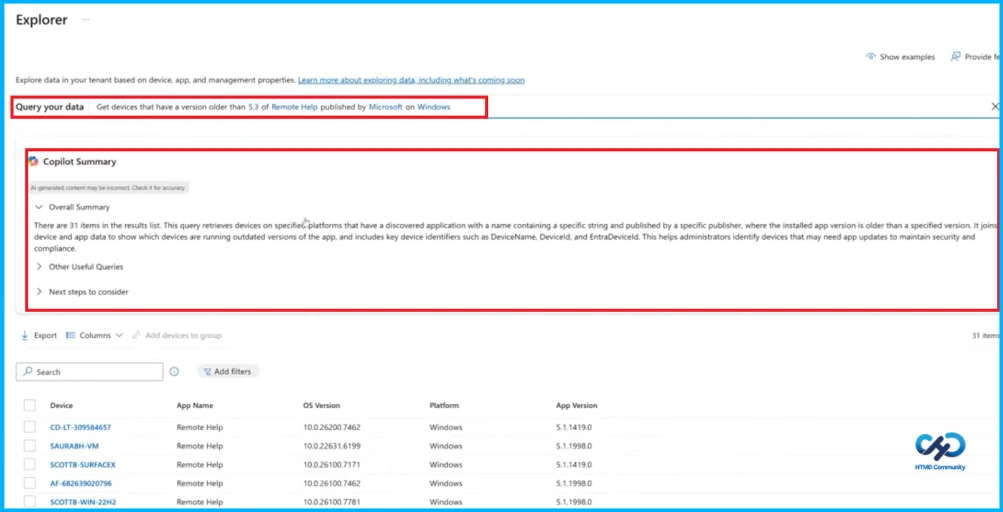Check the box for CD-LT-309584657
The height and width of the screenshot is (512, 1003).
29,427
